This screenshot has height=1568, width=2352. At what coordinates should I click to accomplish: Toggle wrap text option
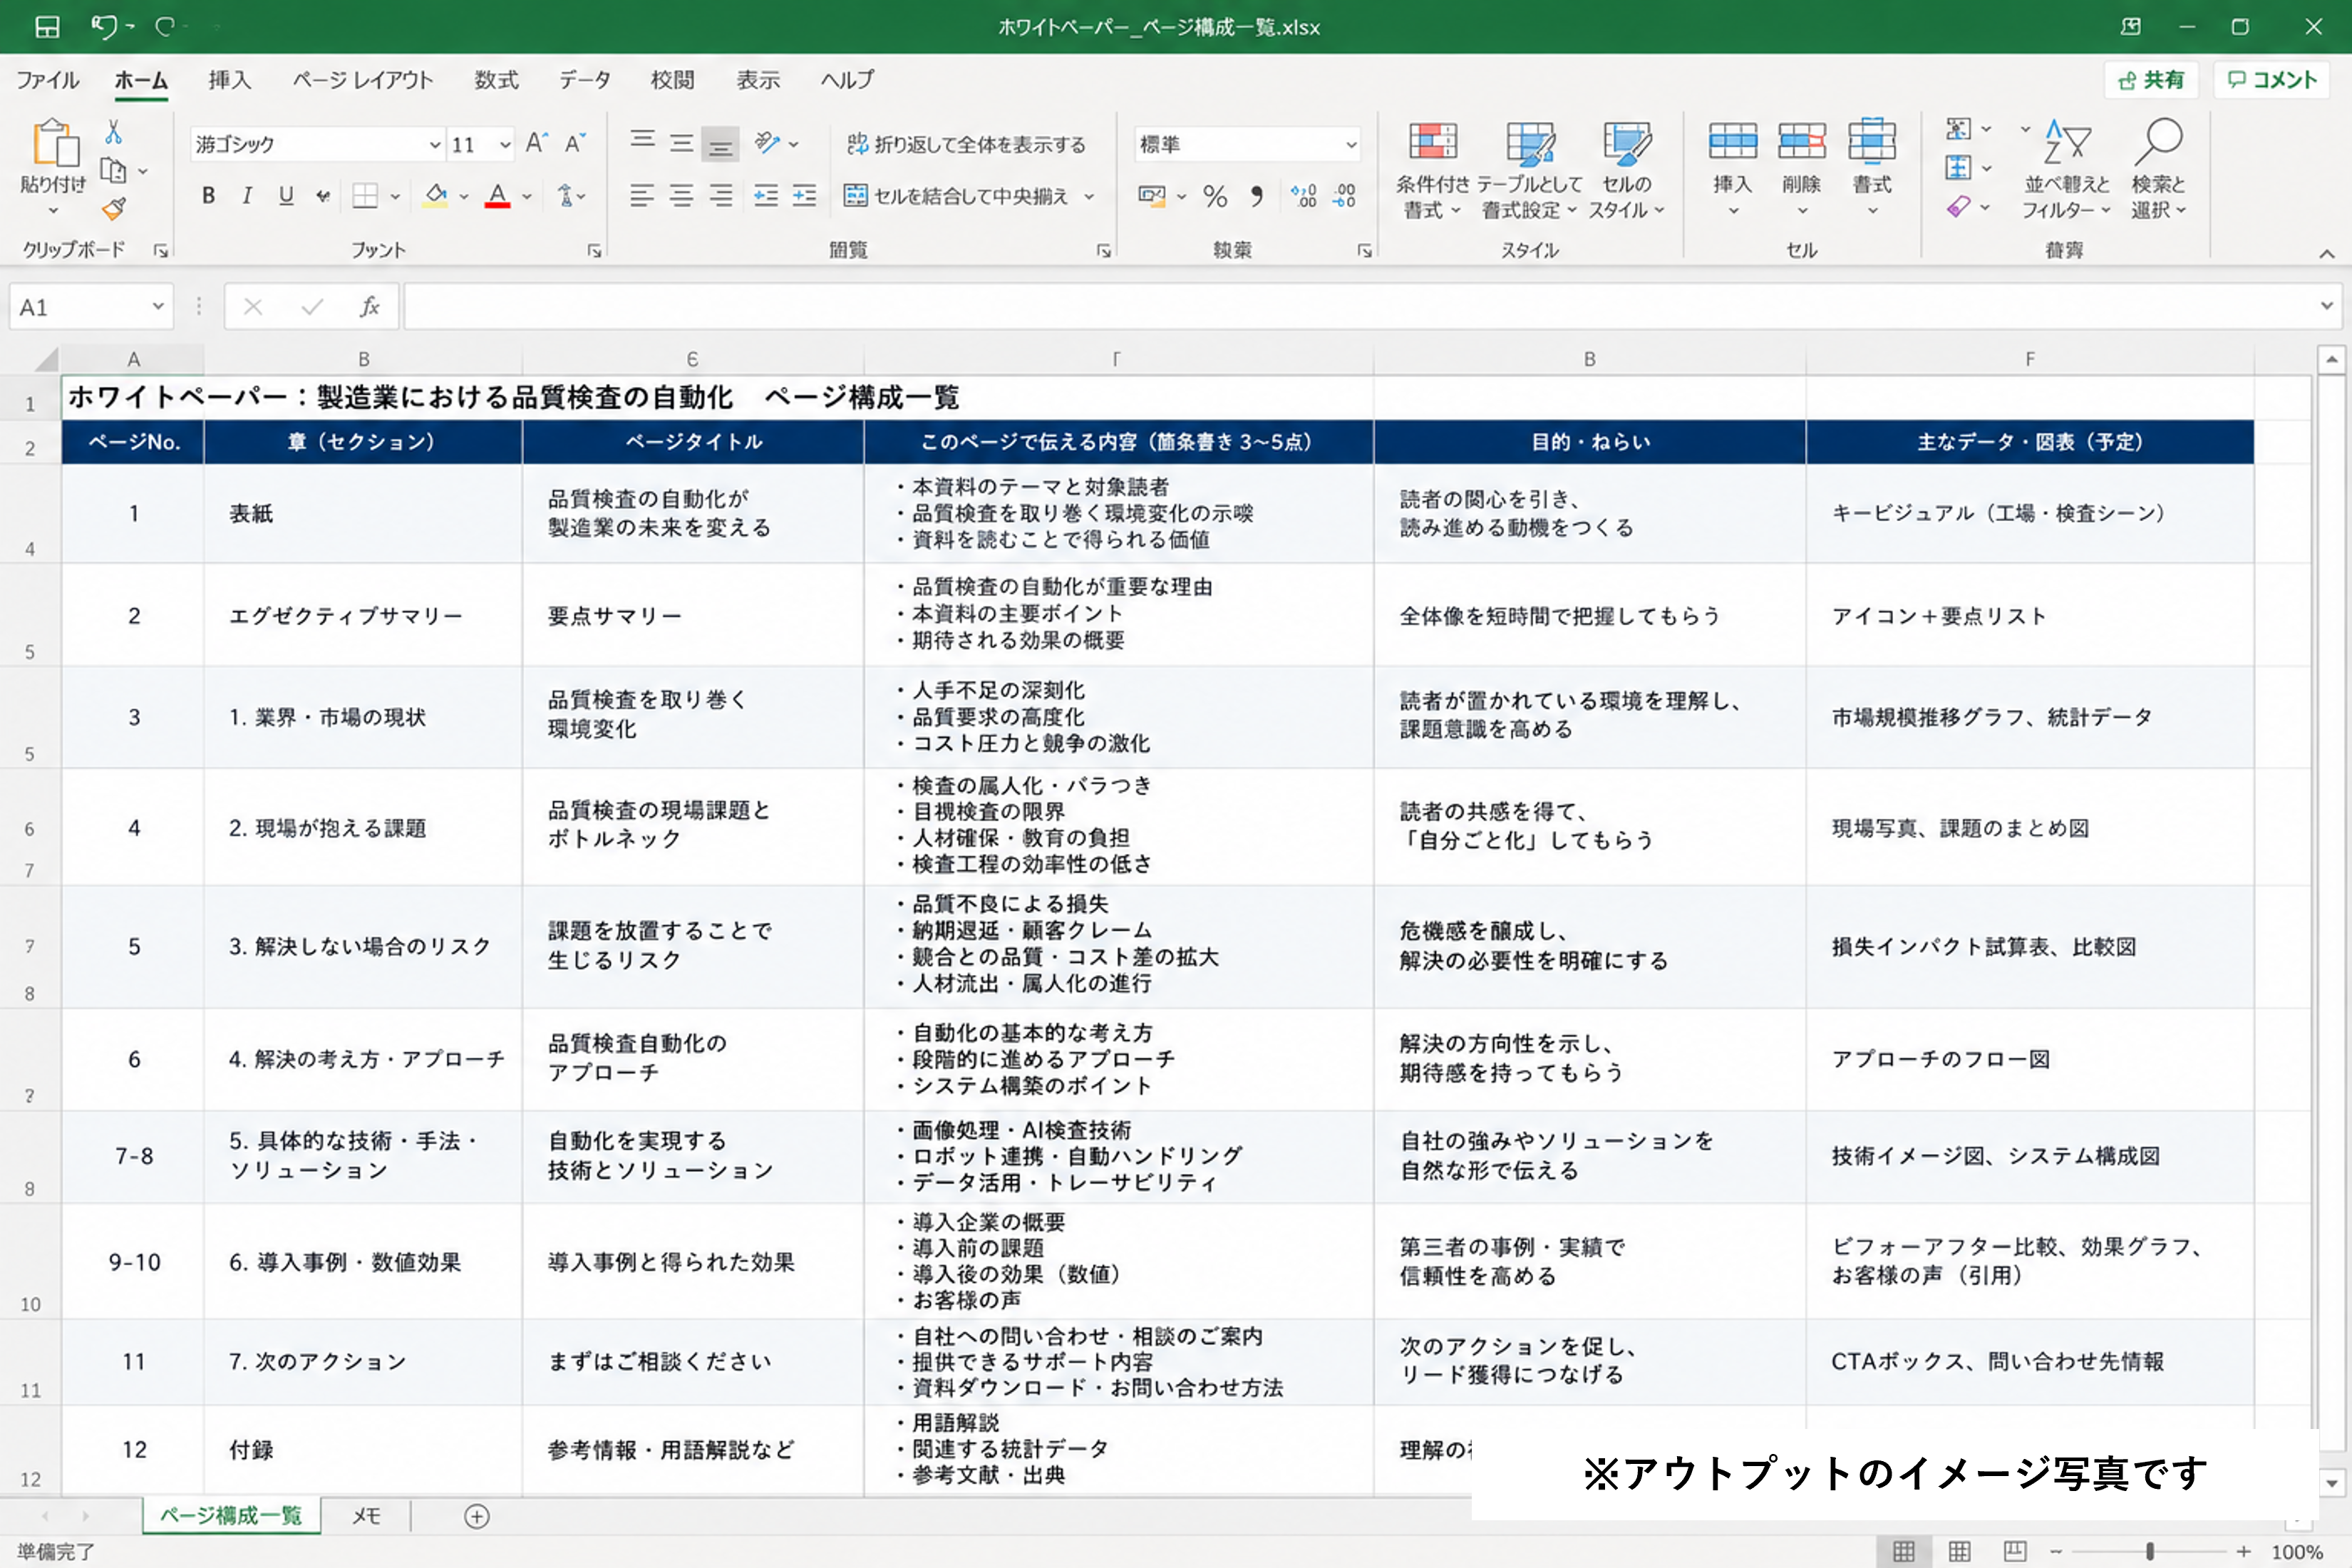point(966,145)
